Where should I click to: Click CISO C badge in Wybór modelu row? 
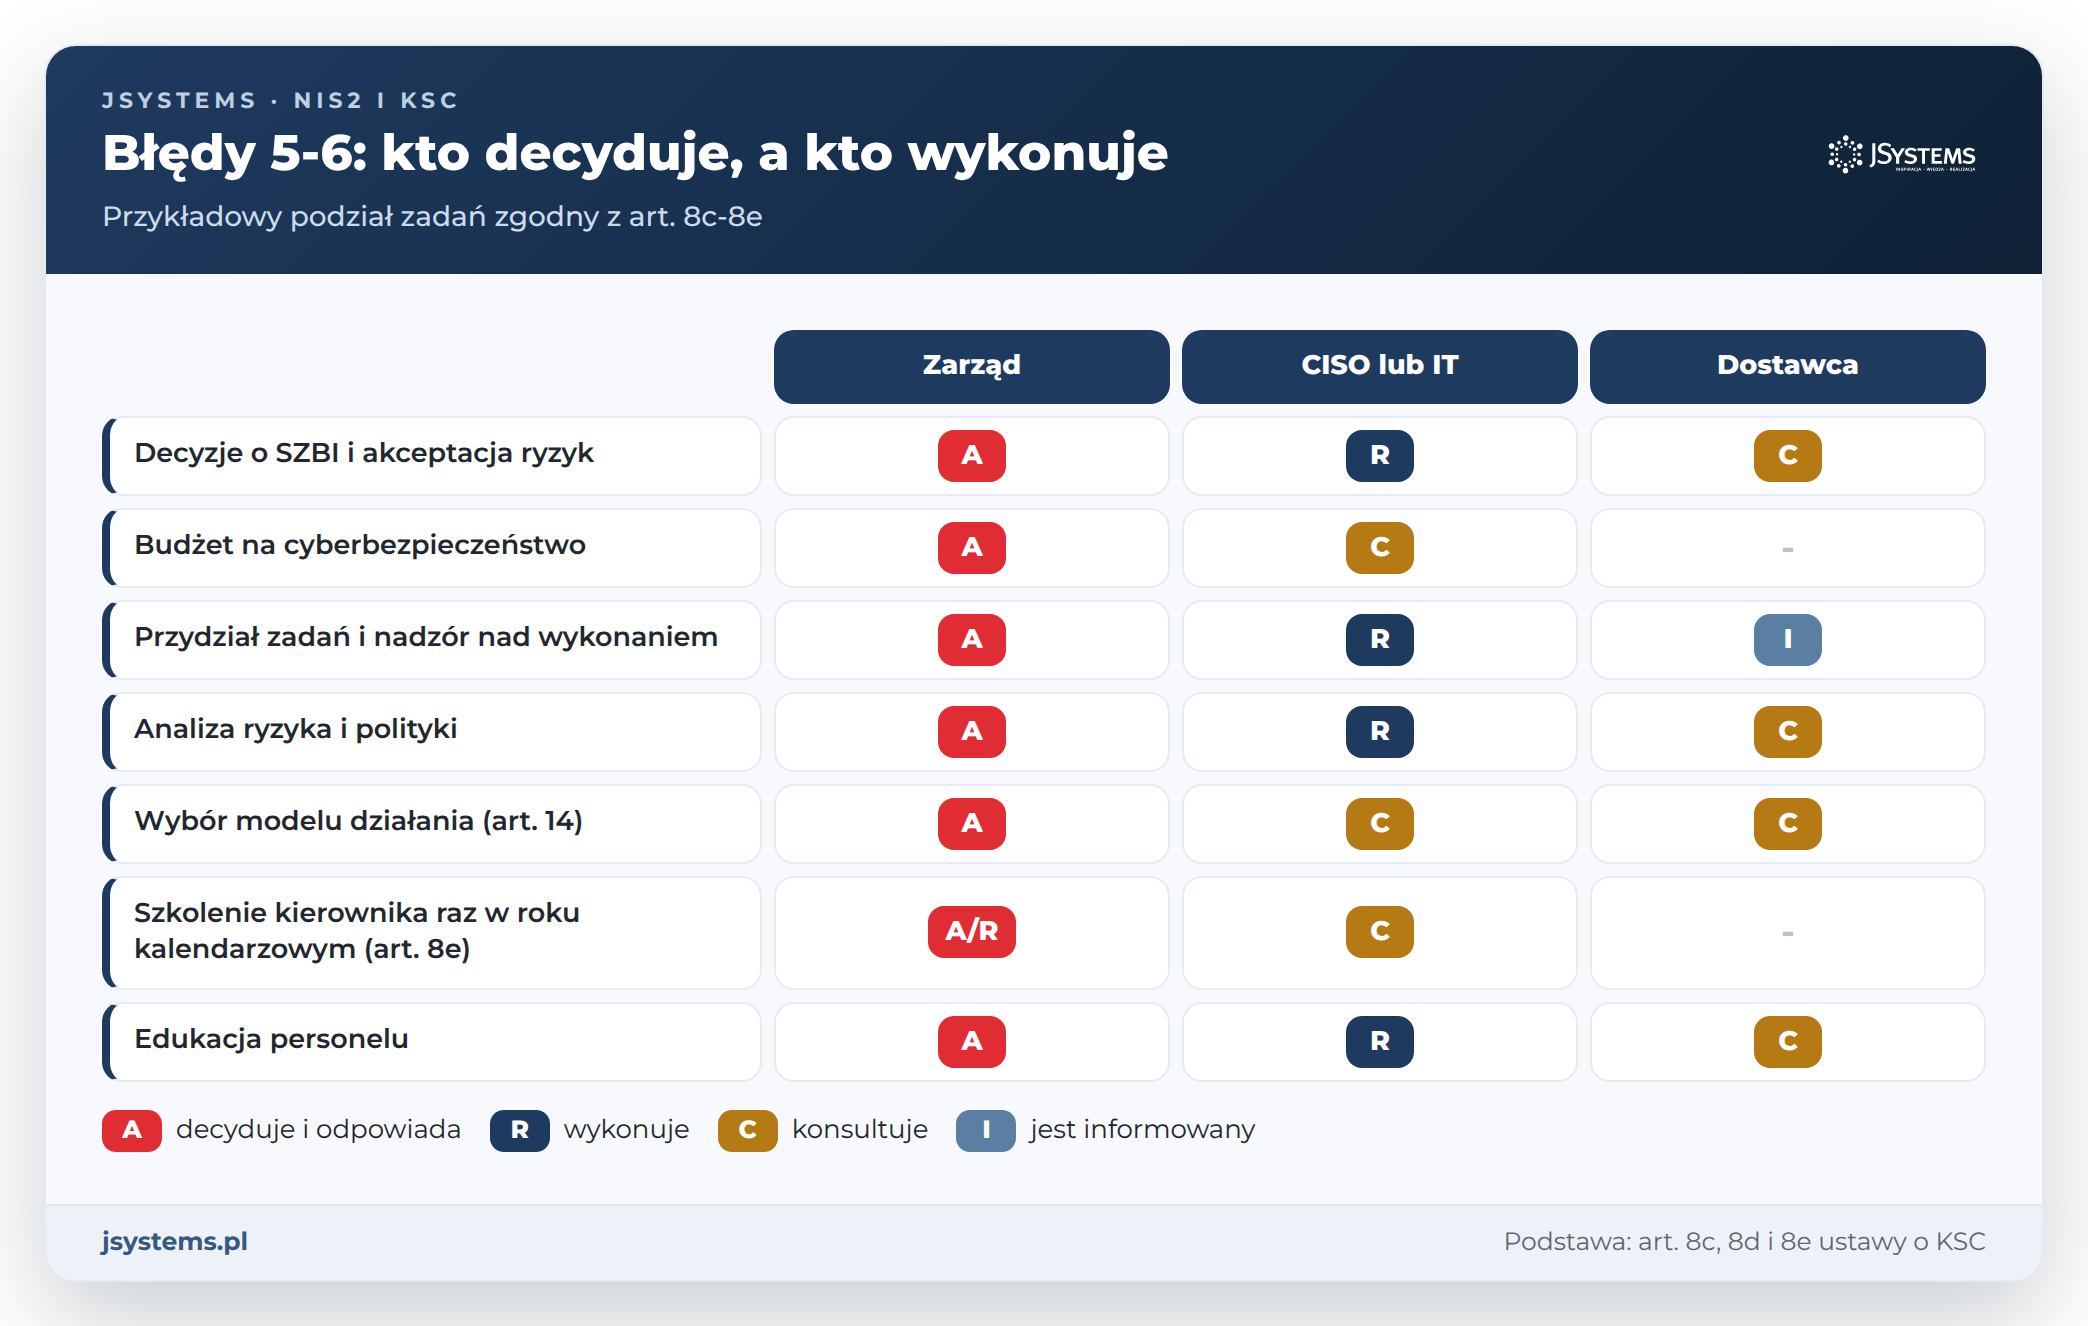[x=1379, y=824]
